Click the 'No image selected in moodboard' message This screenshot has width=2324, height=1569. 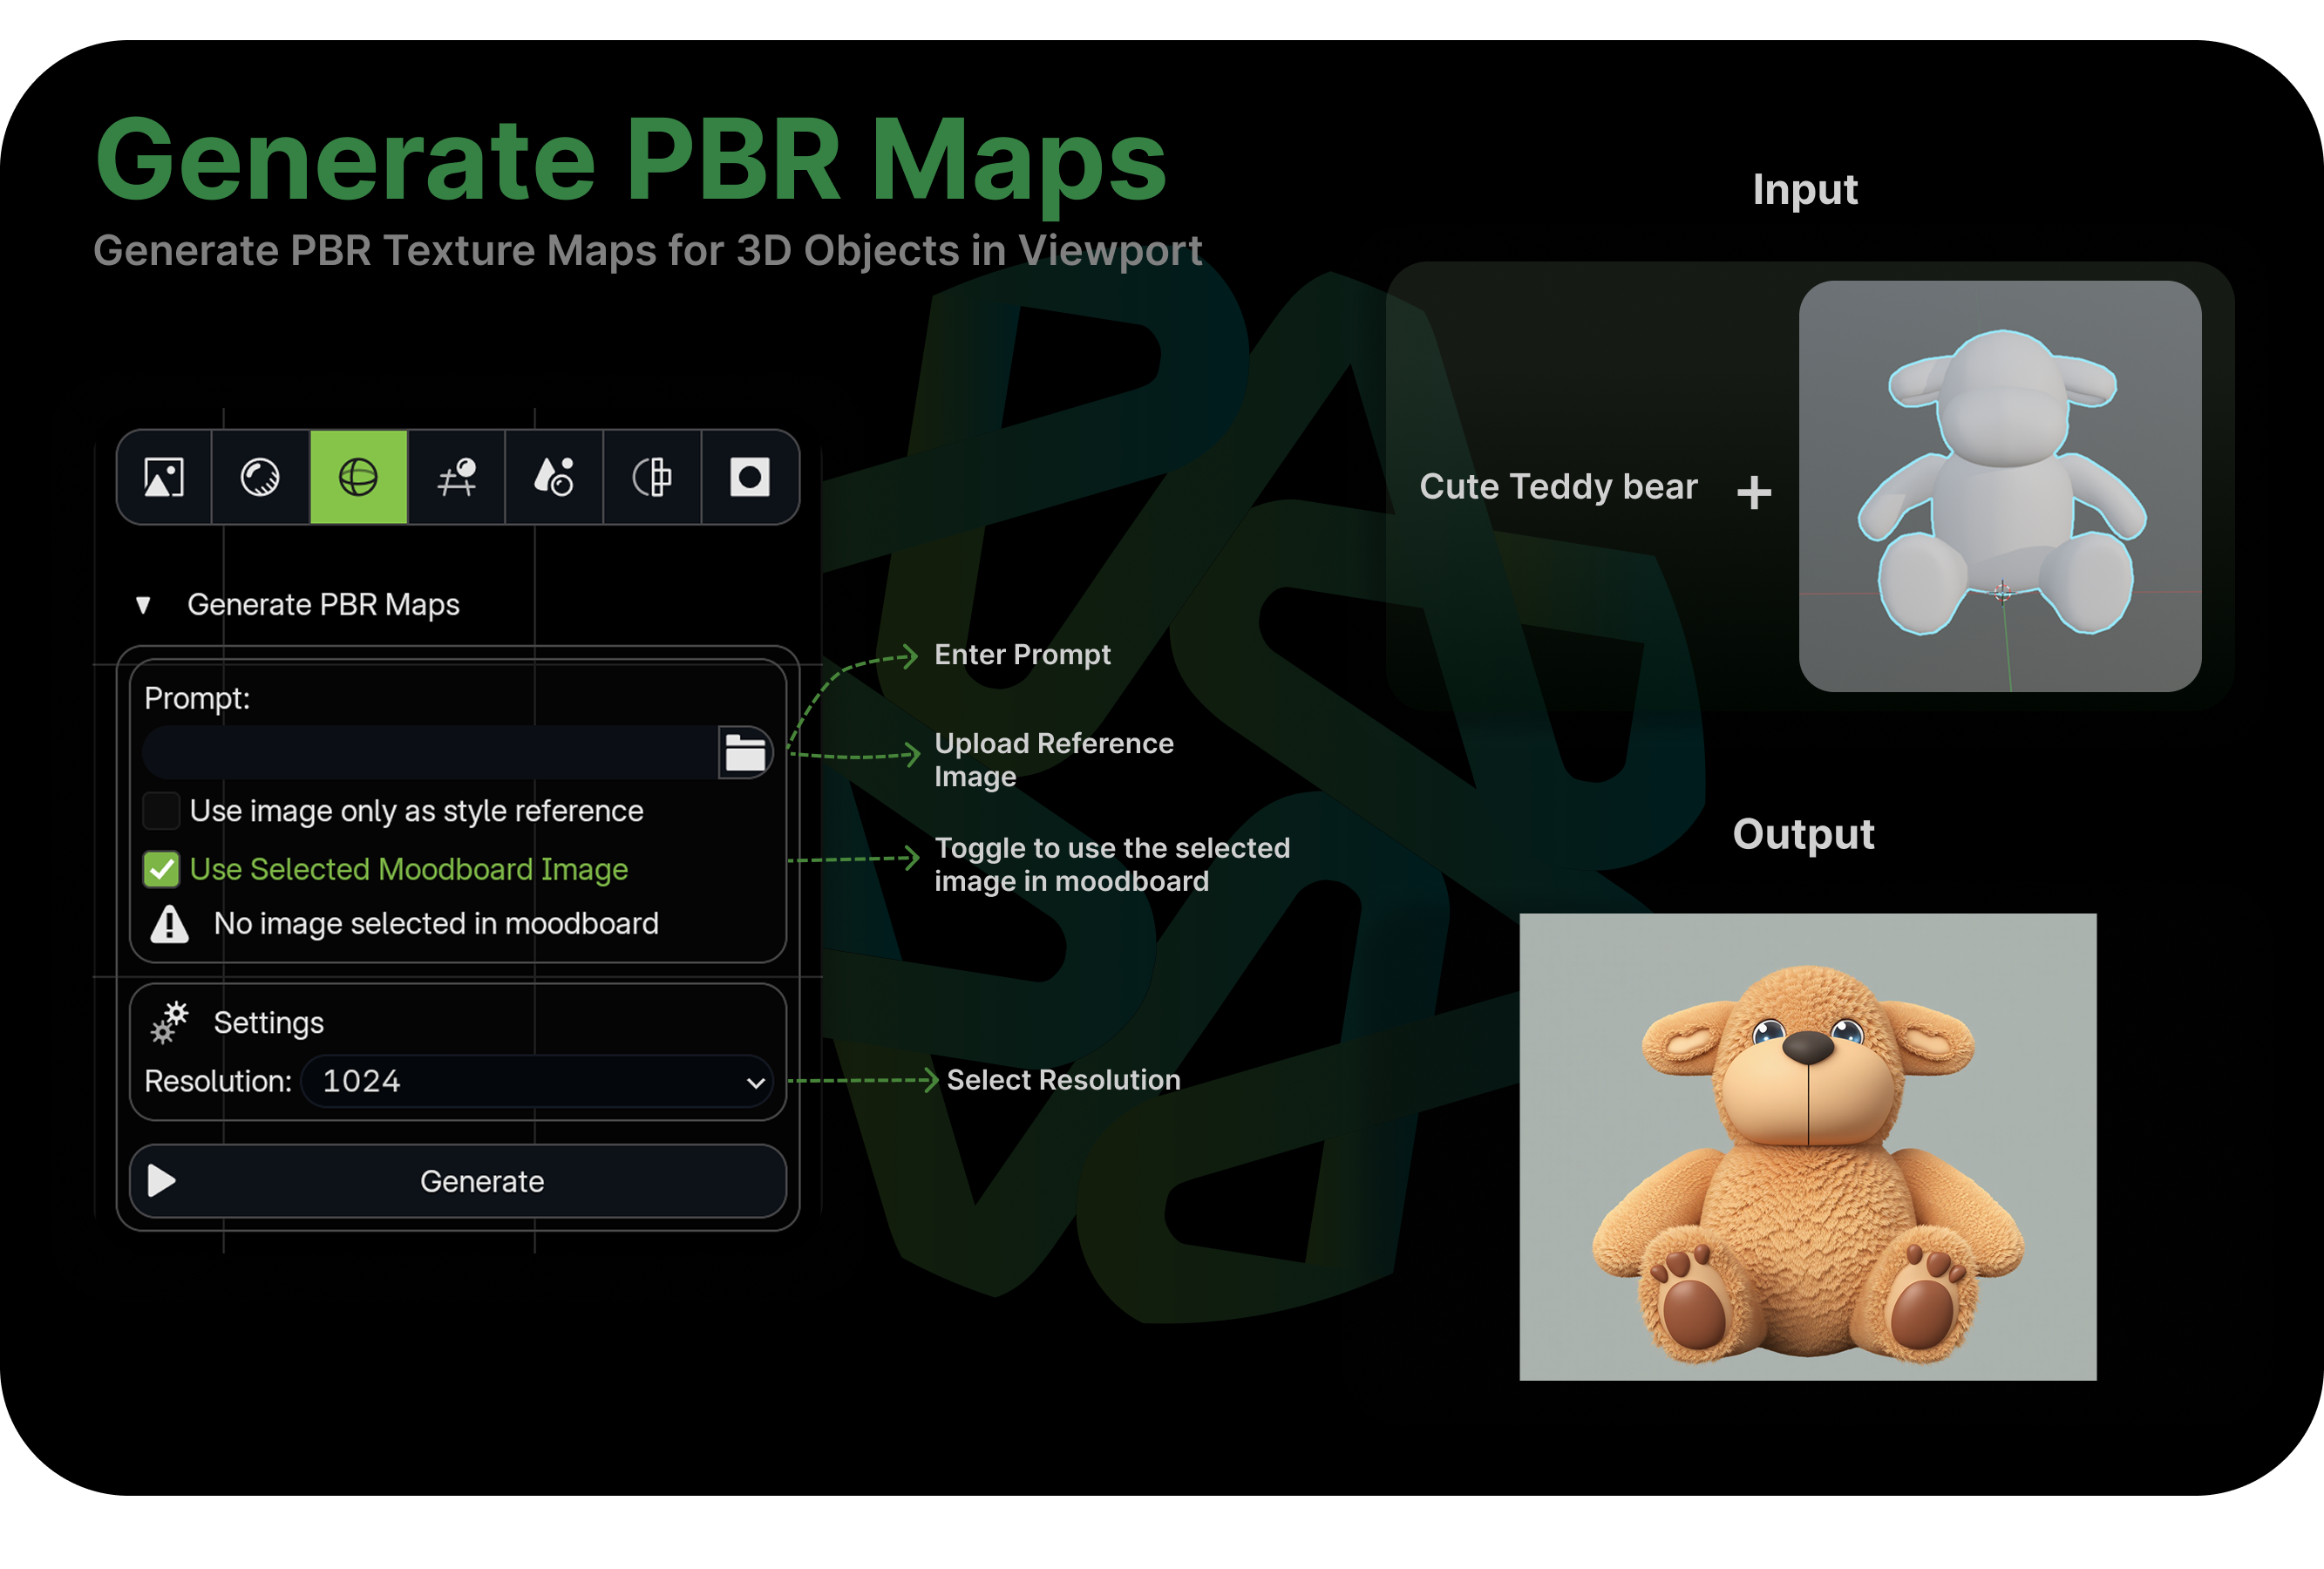tap(436, 923)
